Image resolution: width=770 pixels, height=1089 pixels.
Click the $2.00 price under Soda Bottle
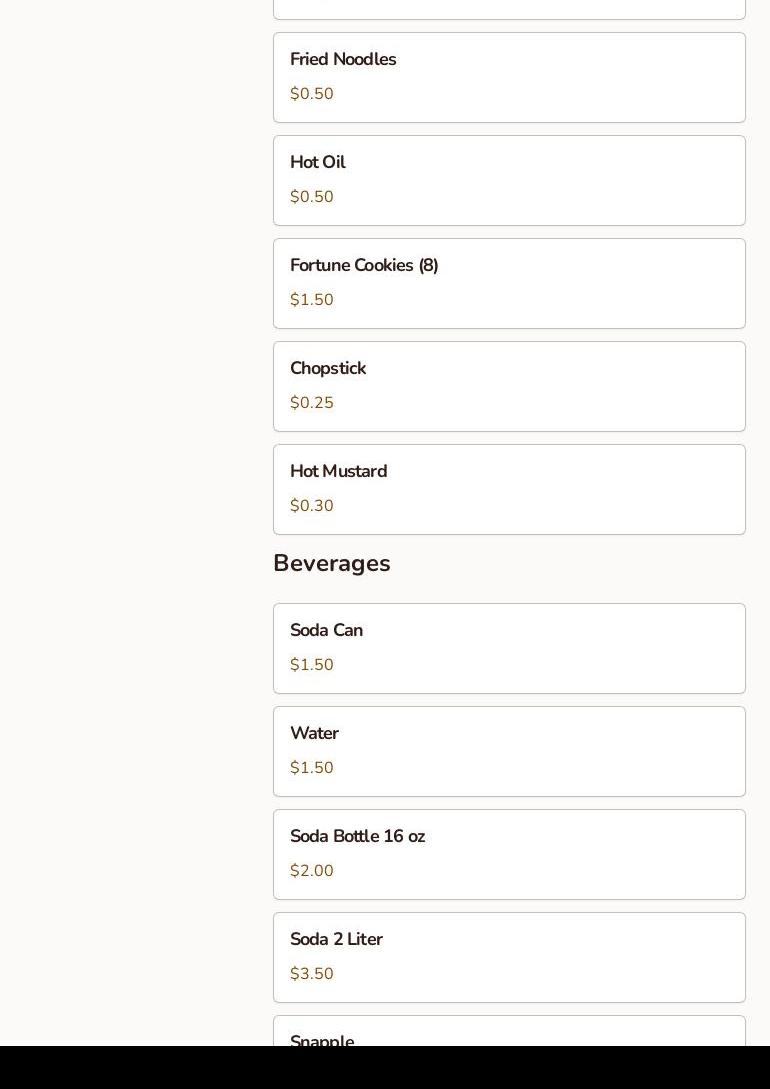312,871
